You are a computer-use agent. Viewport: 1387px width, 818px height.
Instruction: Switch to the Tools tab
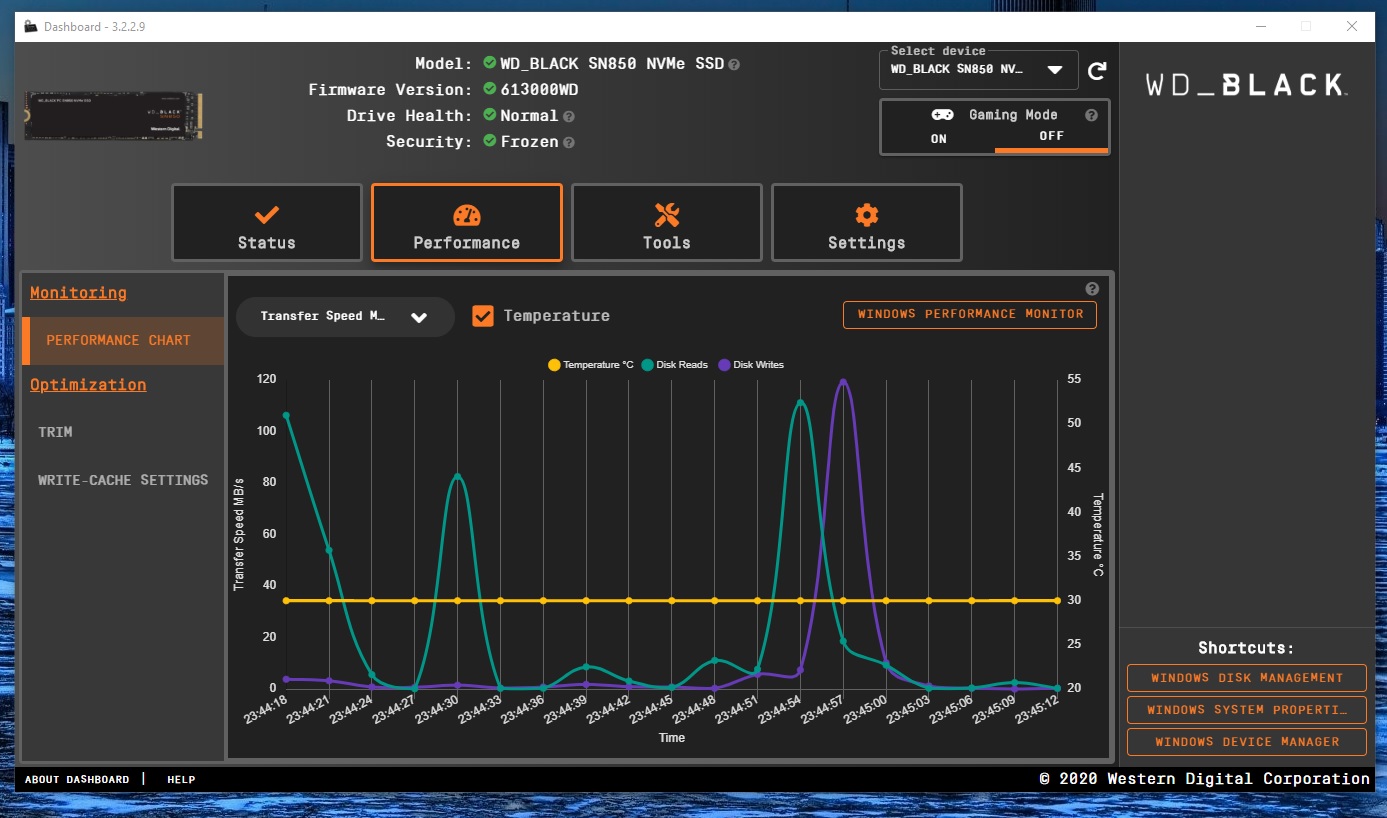pos(667,222)
